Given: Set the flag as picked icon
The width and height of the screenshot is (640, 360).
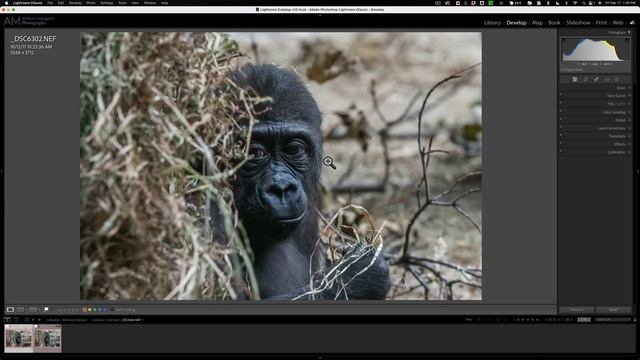Looking at the screenshot, I should 46,310.
